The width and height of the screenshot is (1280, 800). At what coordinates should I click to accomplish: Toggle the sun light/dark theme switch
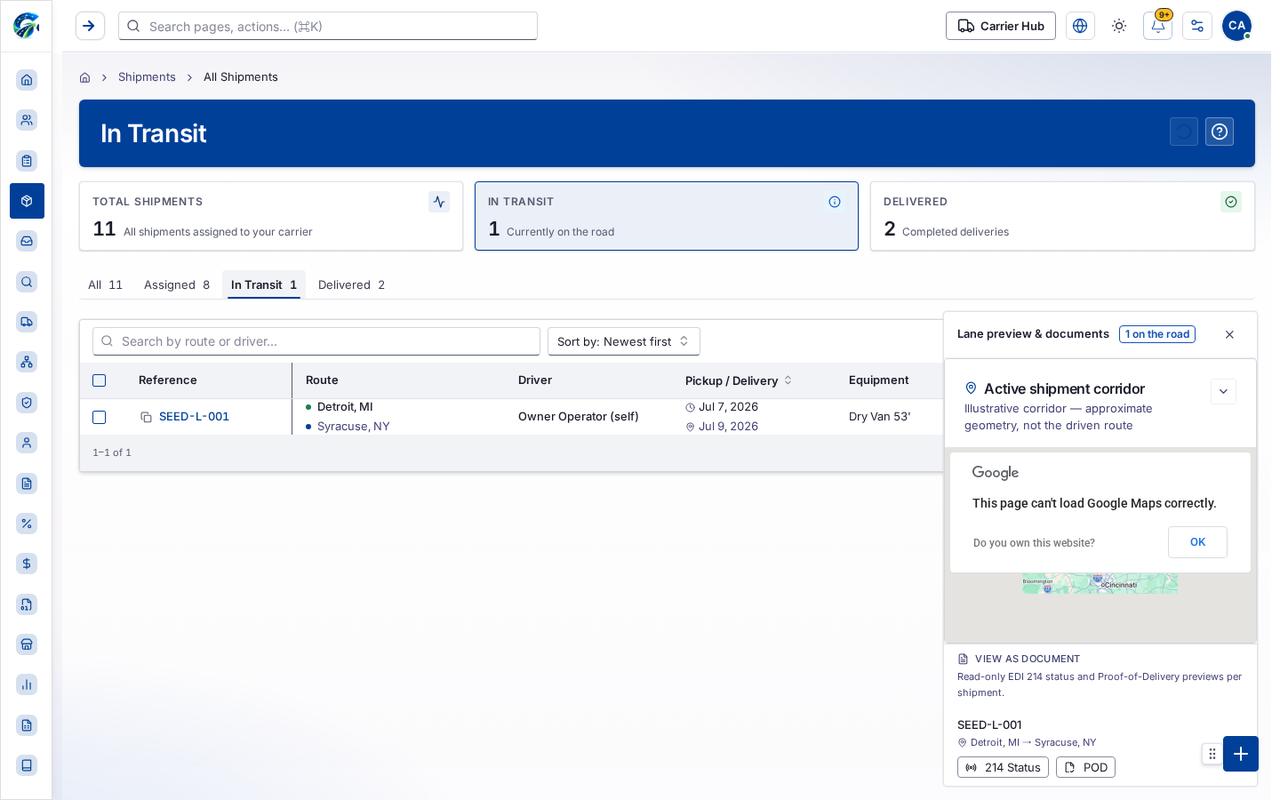click(x=1119, y=26)
